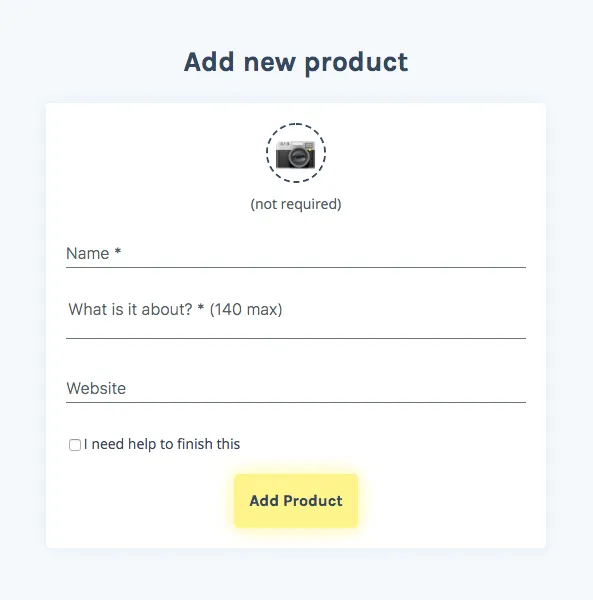Focus the Name input field
The image size is (593, 600).
pos(296,253)
